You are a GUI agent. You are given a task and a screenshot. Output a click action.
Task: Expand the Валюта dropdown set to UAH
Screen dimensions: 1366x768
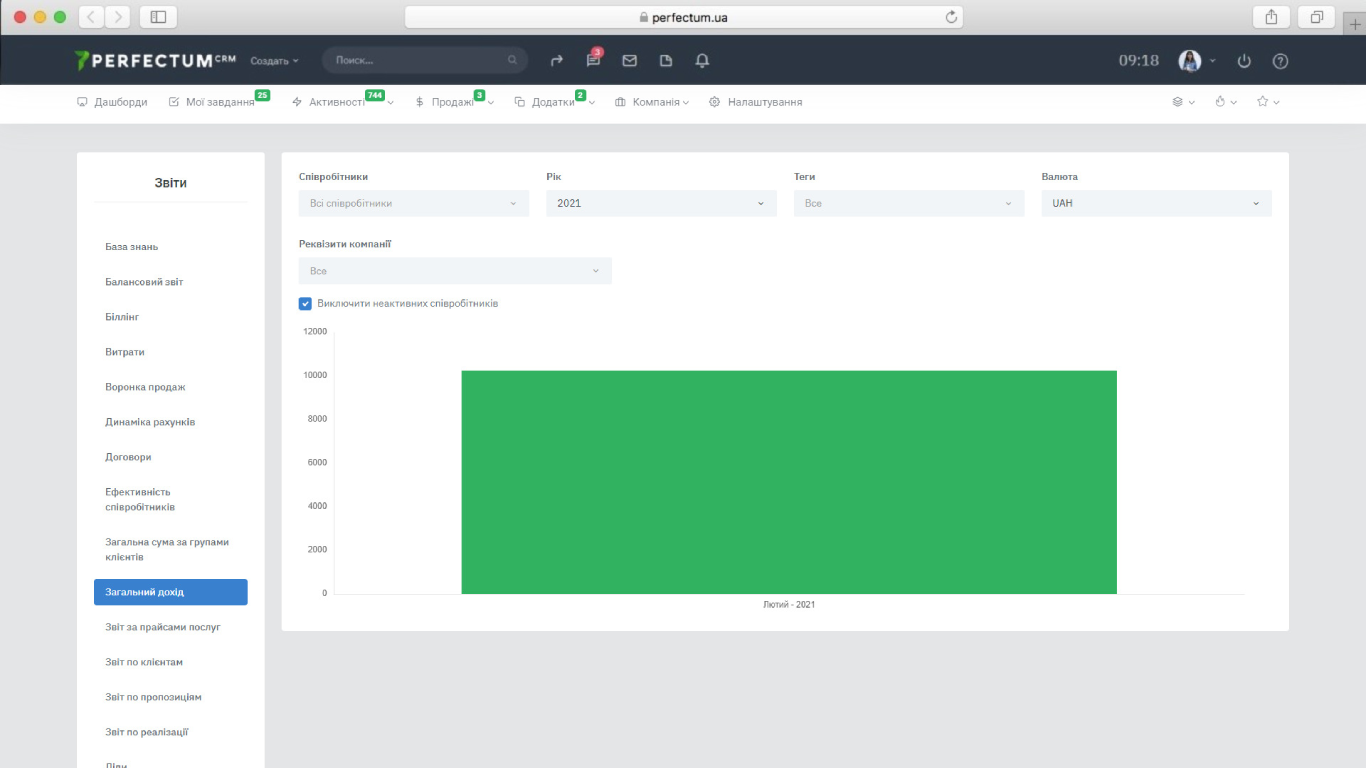(1156, 203)
